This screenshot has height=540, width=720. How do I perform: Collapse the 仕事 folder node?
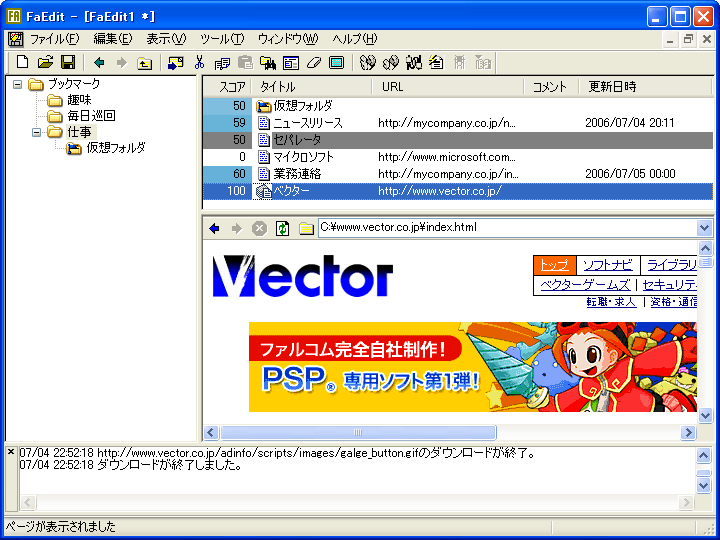(36, 132)
